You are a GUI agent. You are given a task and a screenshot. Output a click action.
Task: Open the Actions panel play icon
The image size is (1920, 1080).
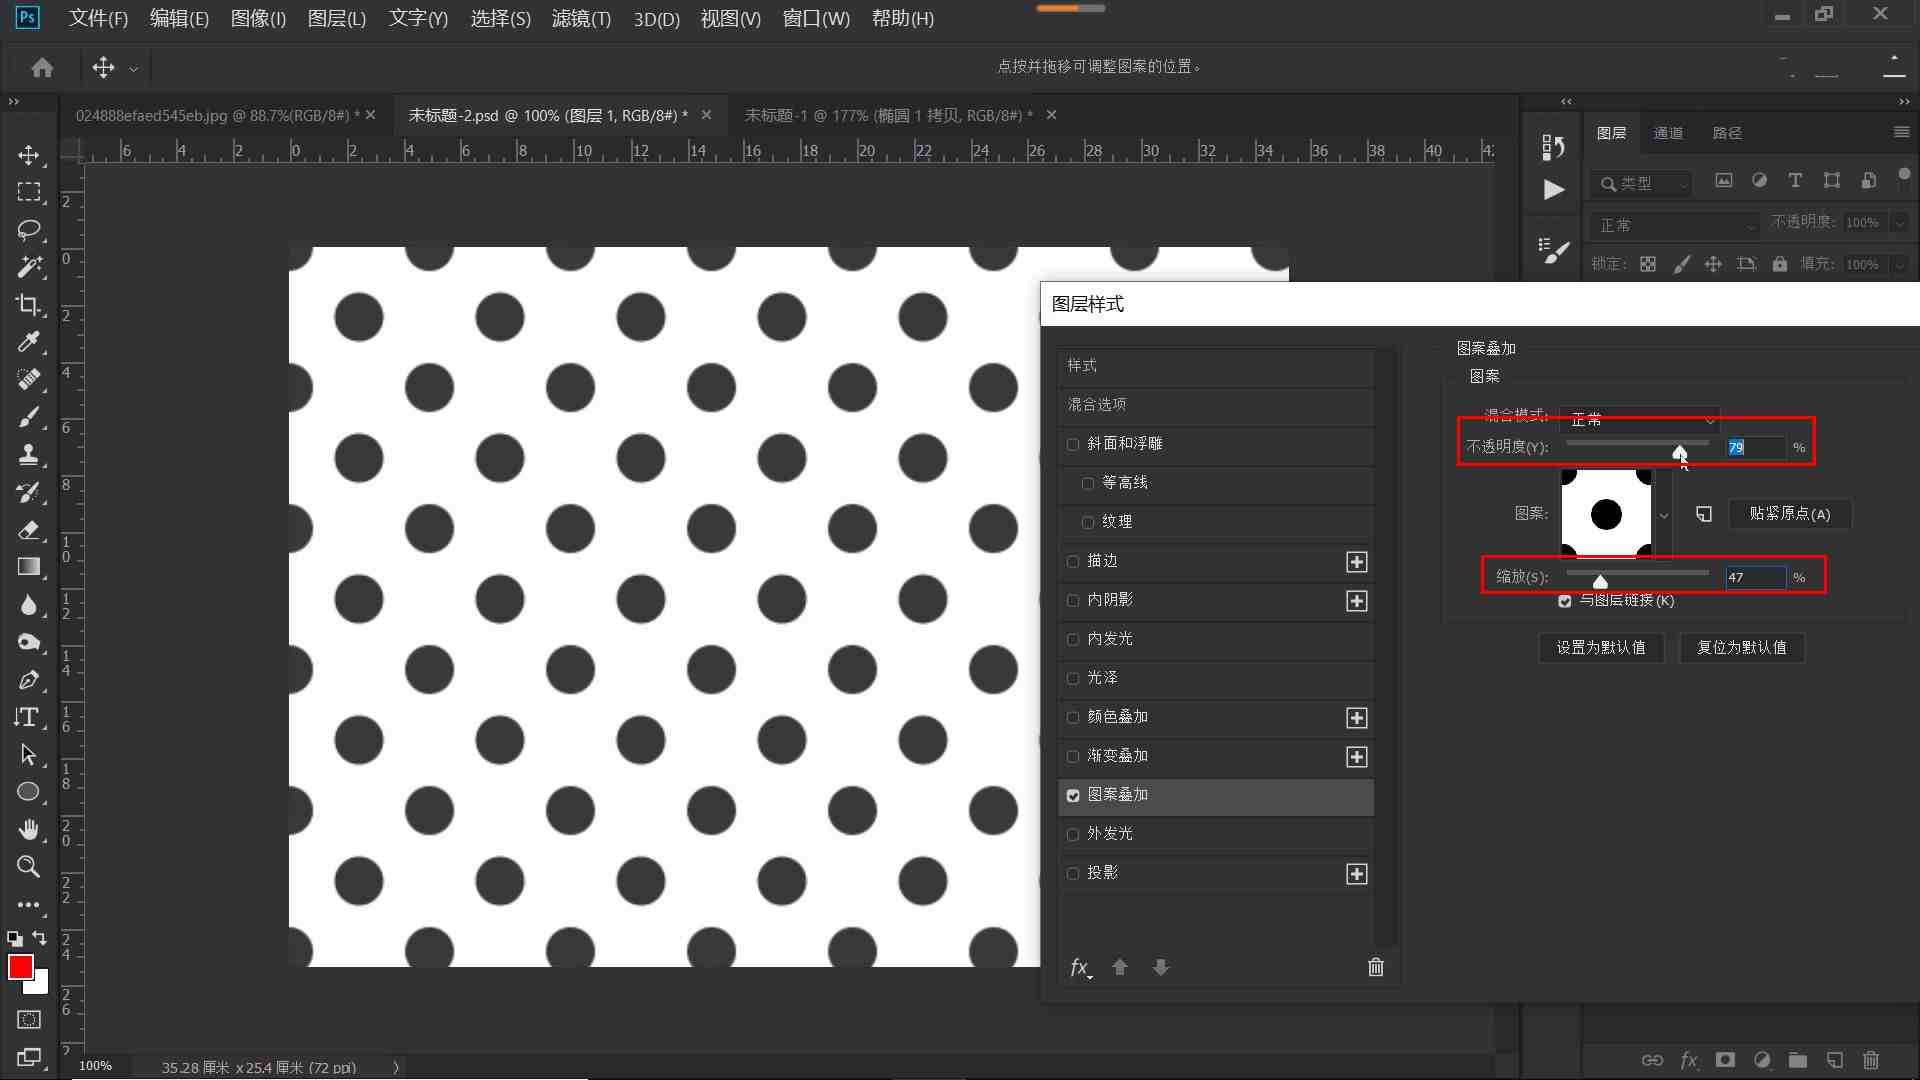click(x=1553, y=190)
